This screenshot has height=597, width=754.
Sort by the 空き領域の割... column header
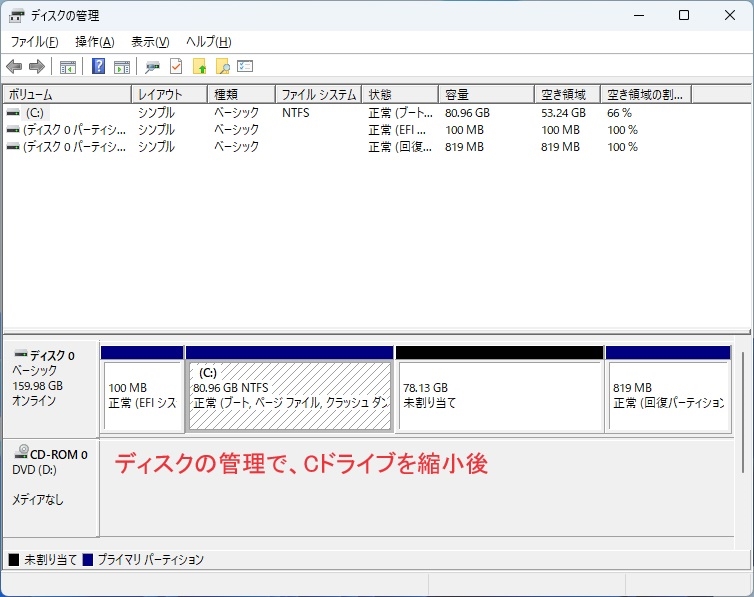[646, 94]
